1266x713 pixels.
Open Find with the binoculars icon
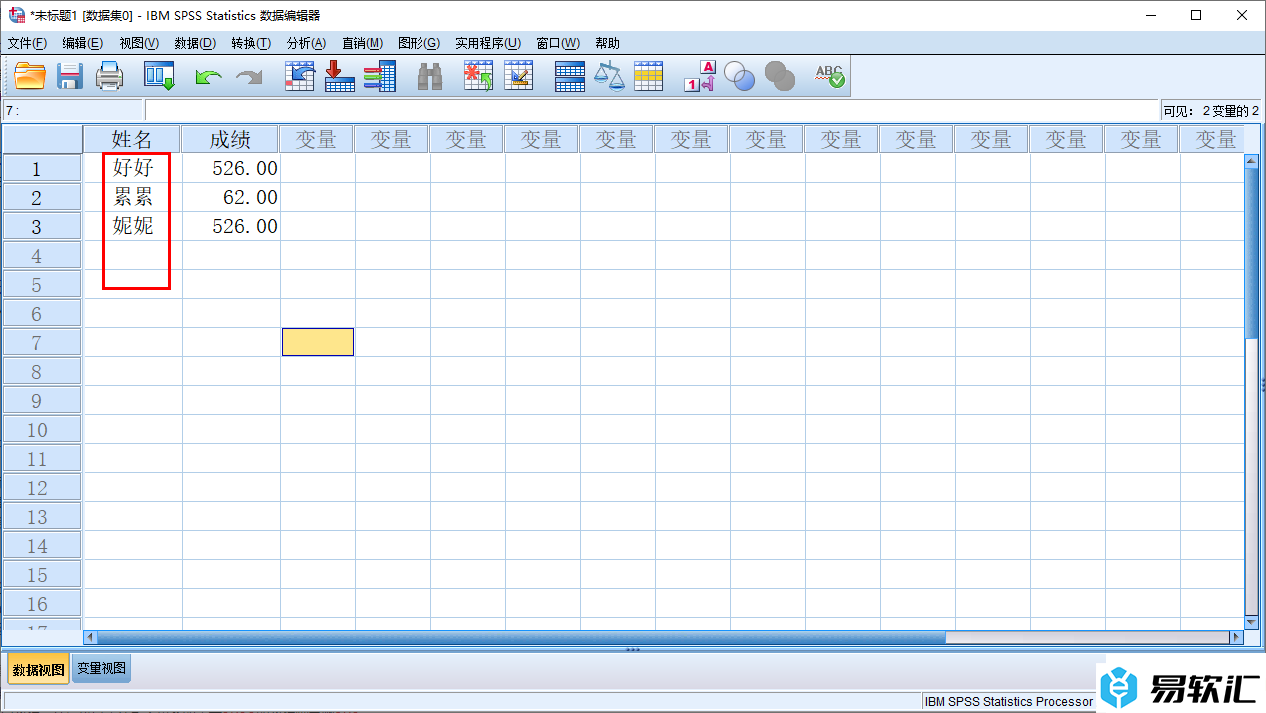click(430, 76)
